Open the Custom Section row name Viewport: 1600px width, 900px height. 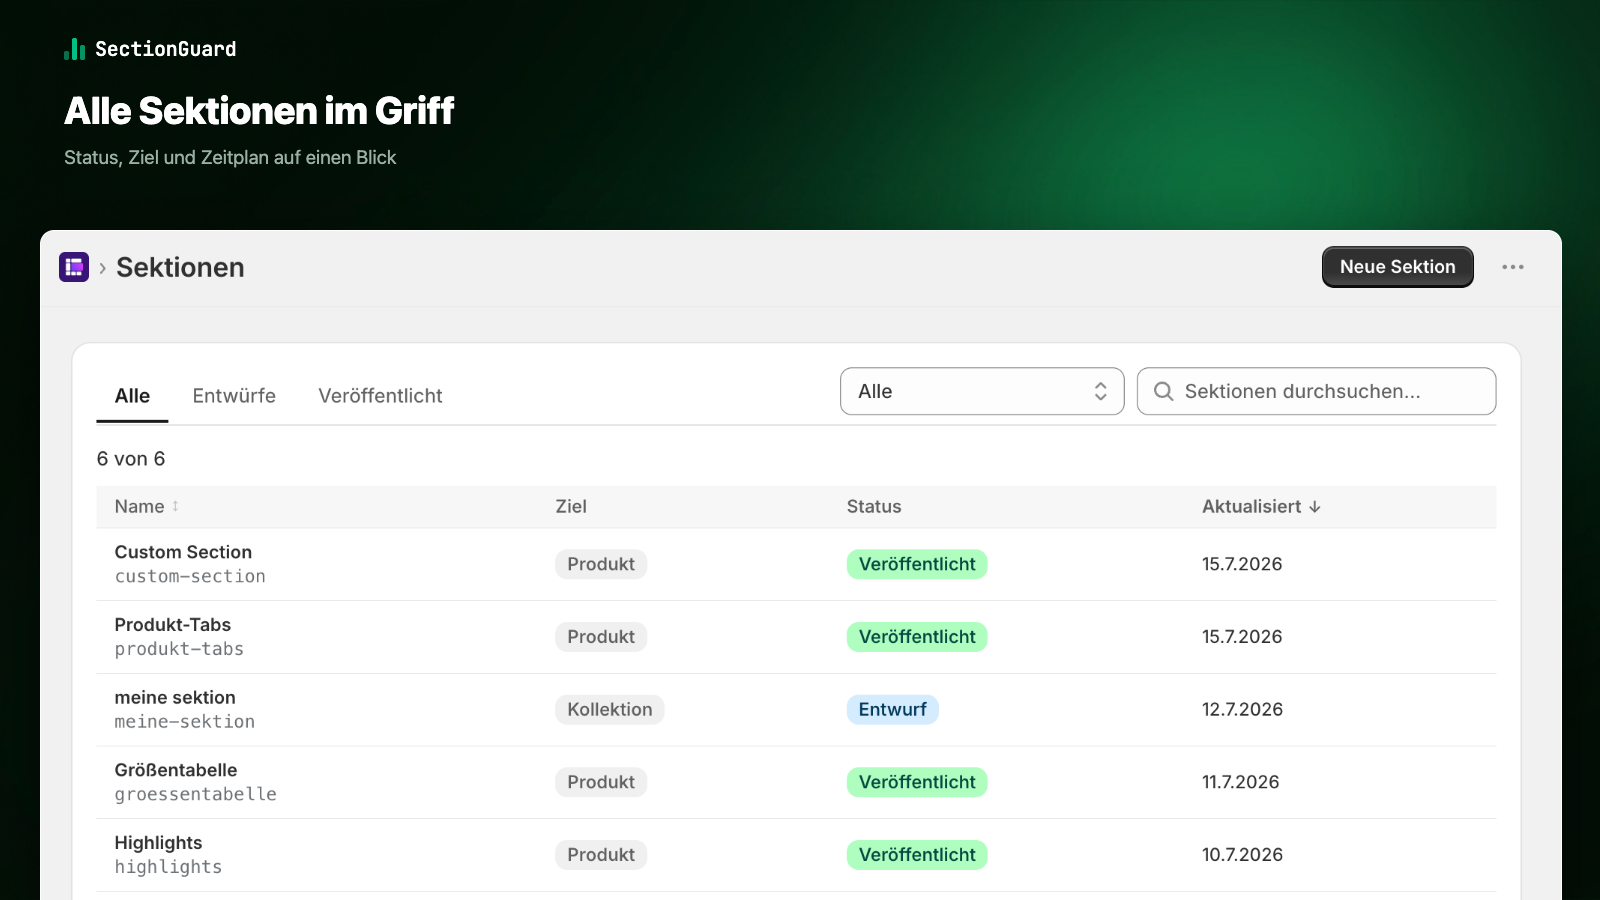click(x=183, y=552)
